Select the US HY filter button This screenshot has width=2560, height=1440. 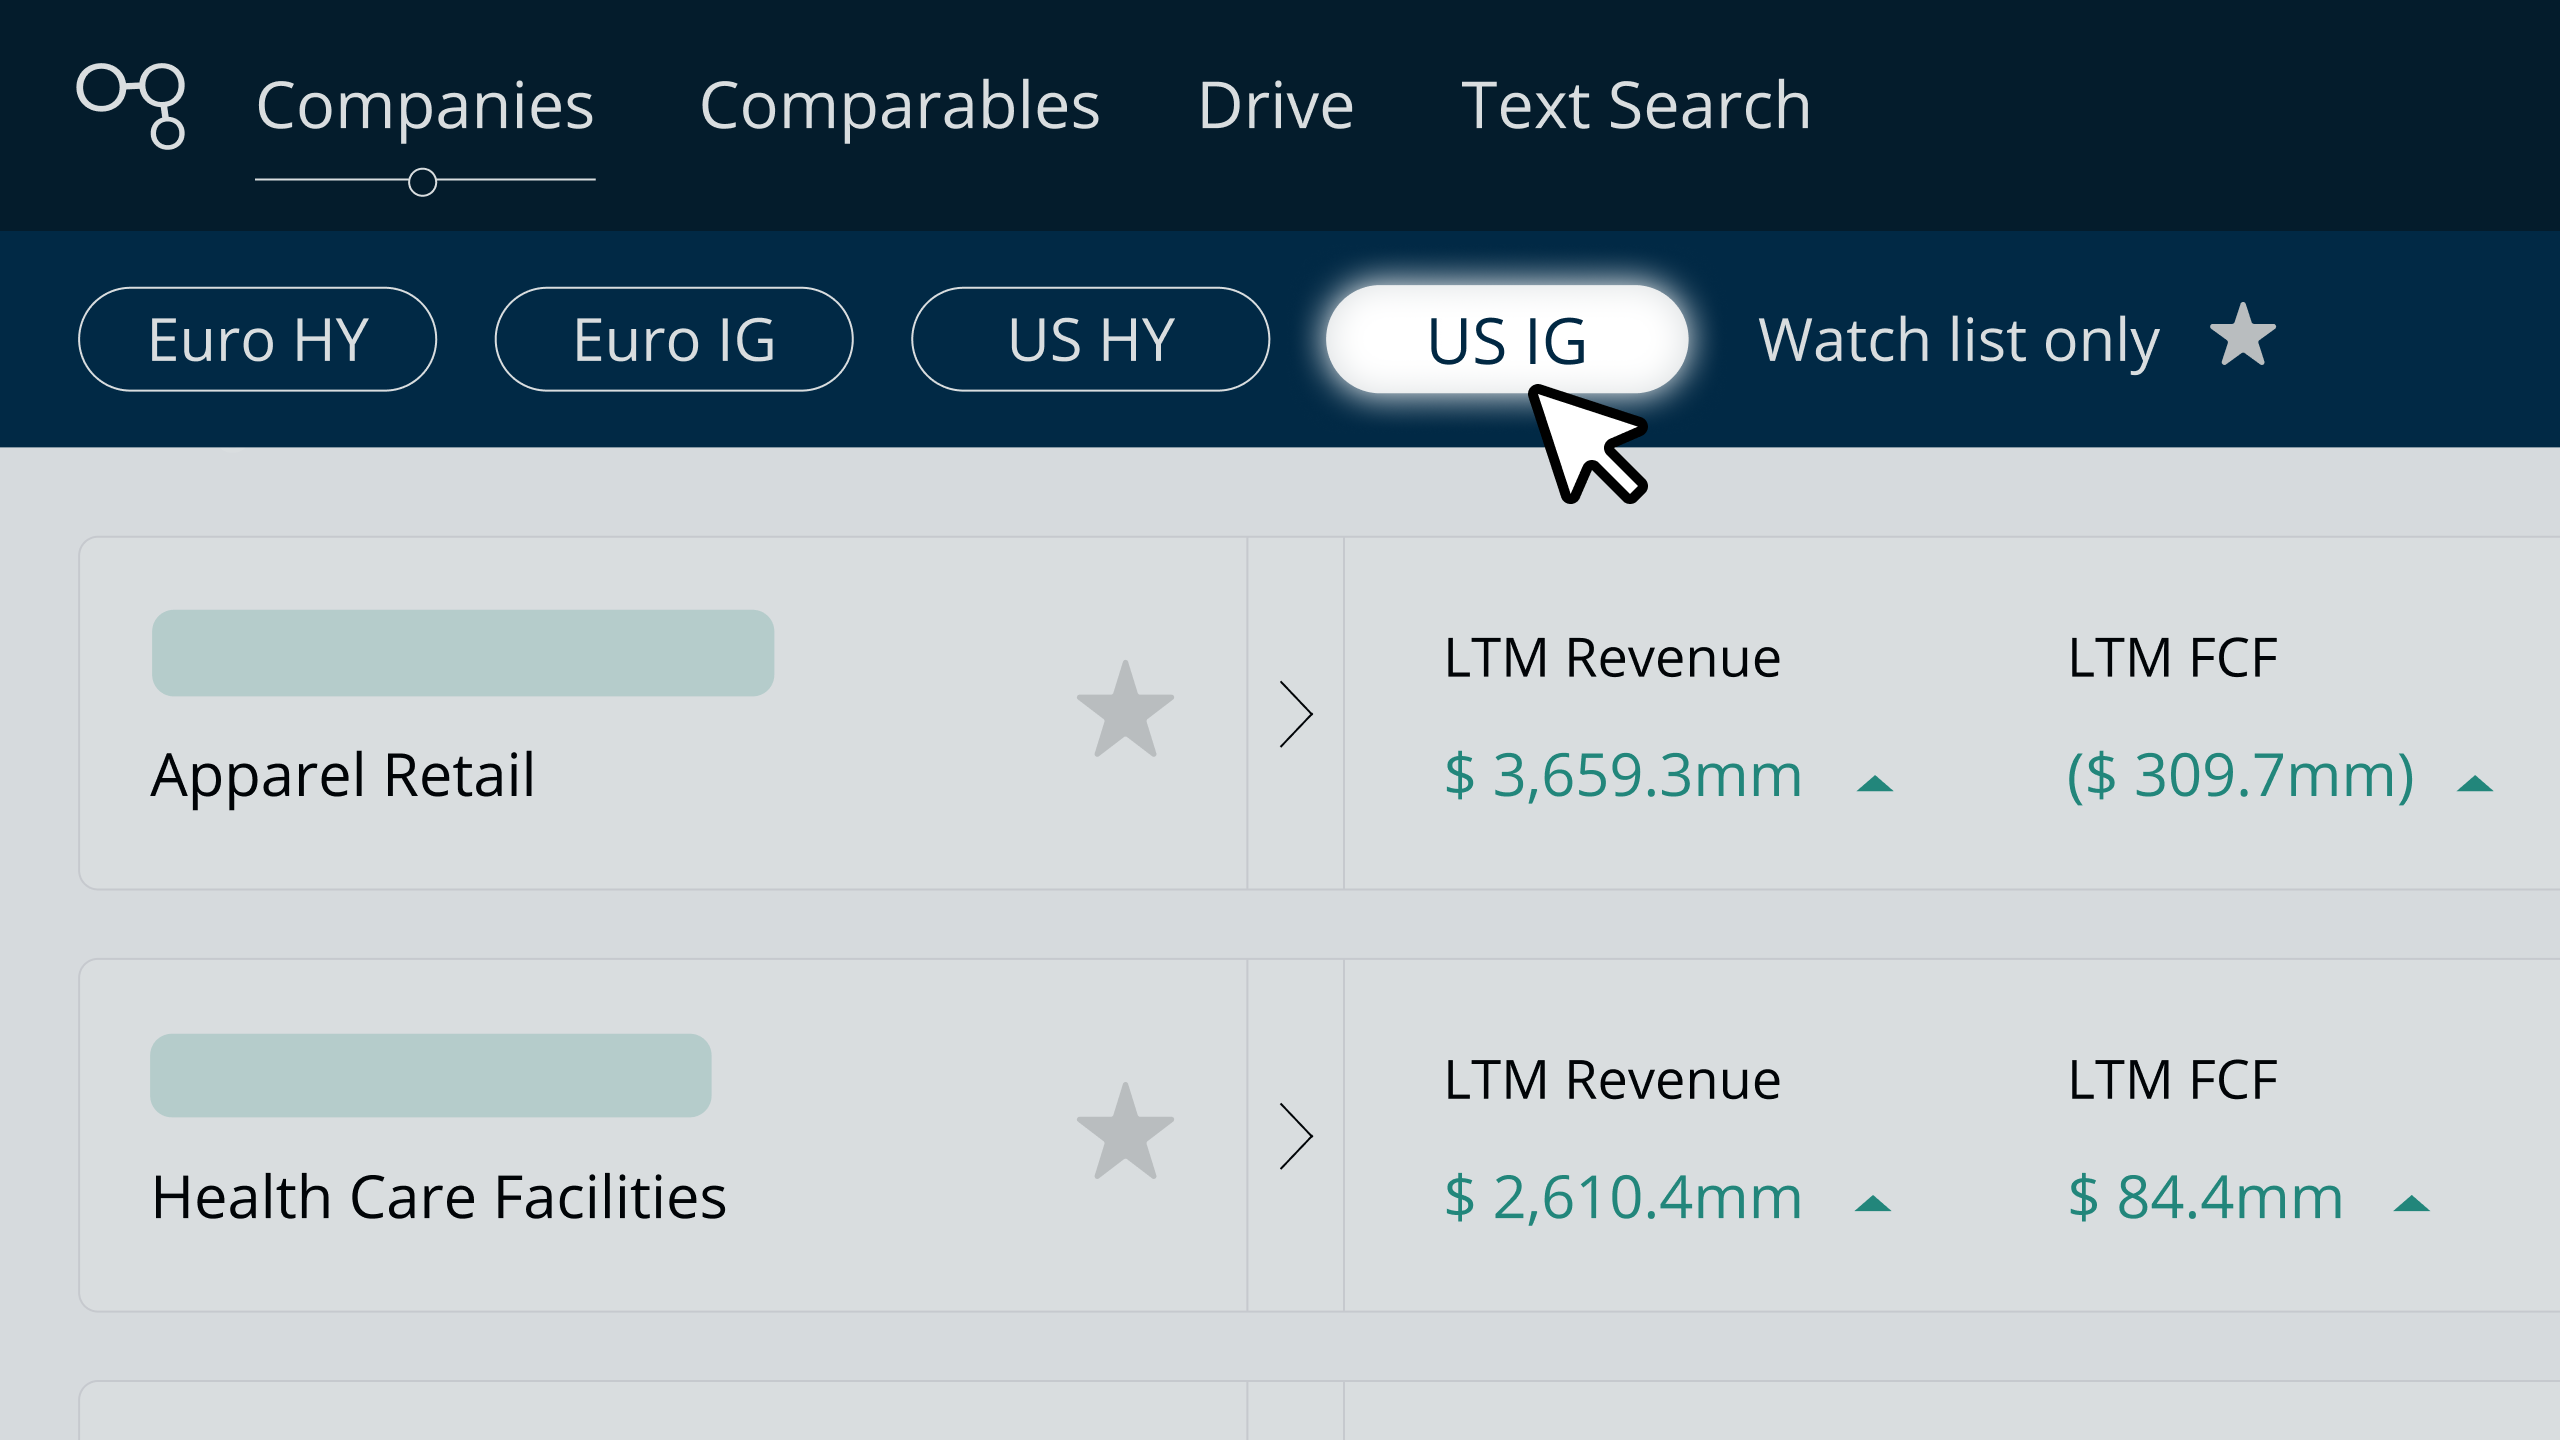[x=1090, y=339]
